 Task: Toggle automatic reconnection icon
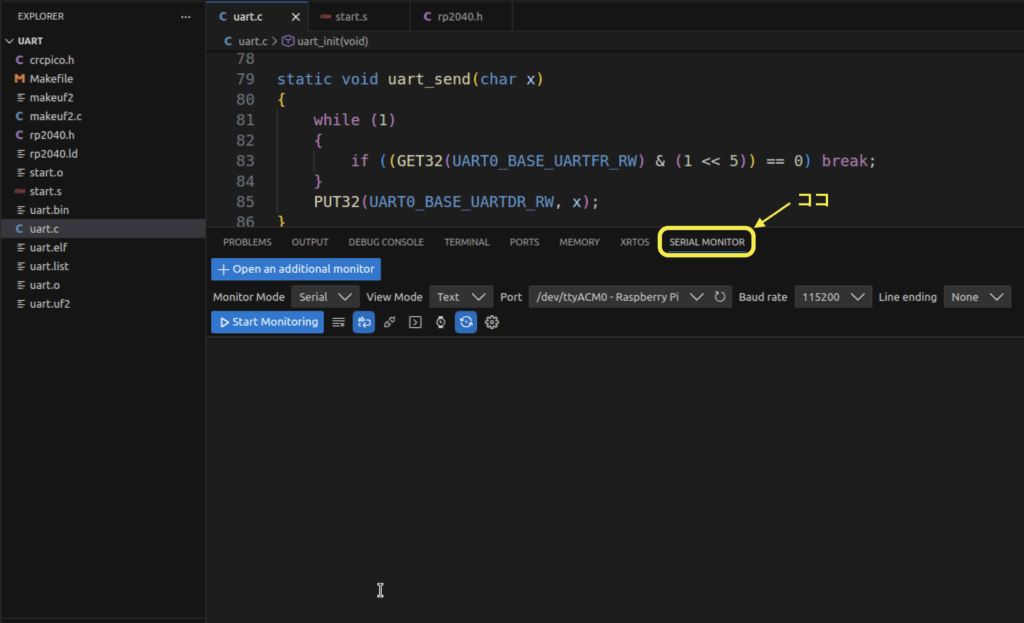pyautogui.click(x=466, y=322)
